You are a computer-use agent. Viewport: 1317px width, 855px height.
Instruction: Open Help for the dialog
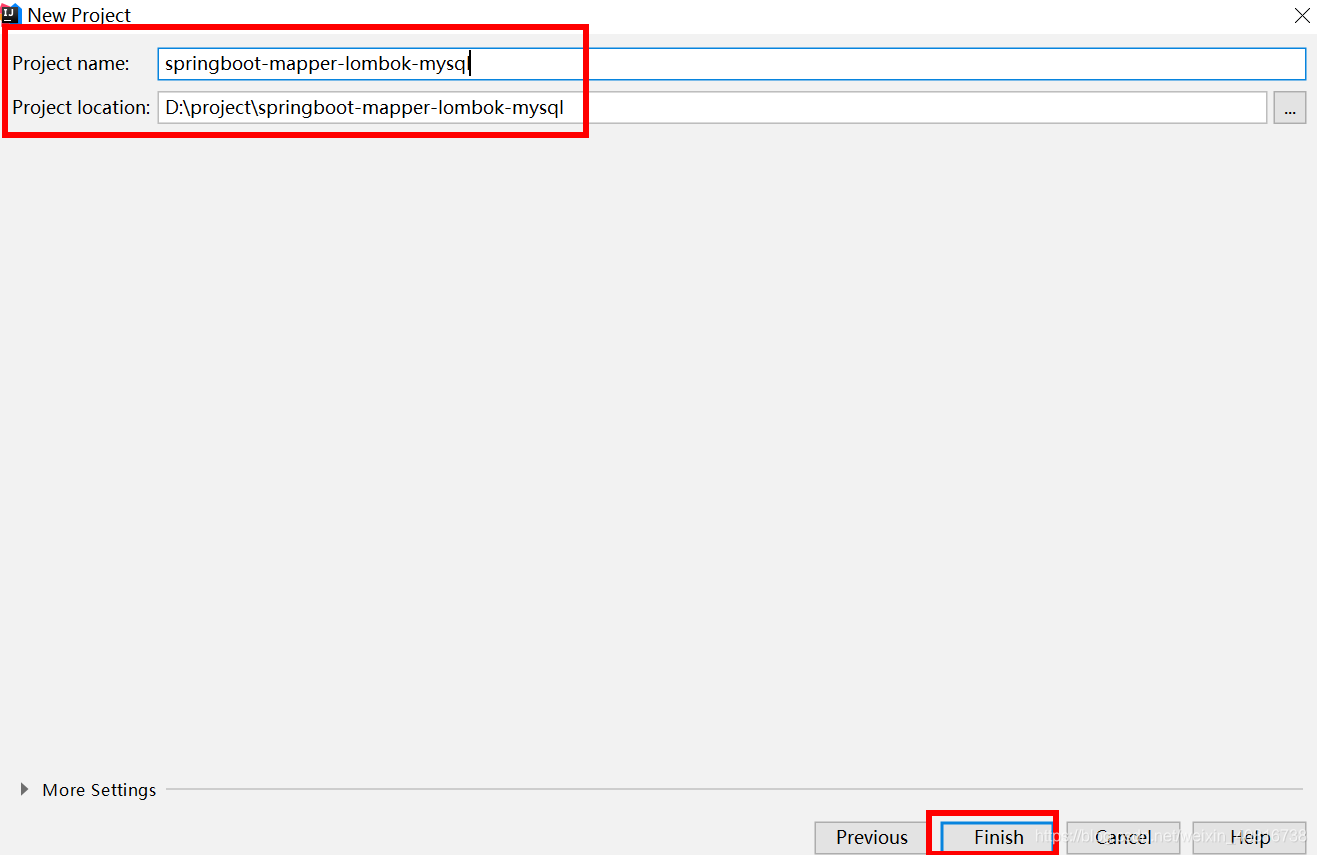click(1250, 837)
